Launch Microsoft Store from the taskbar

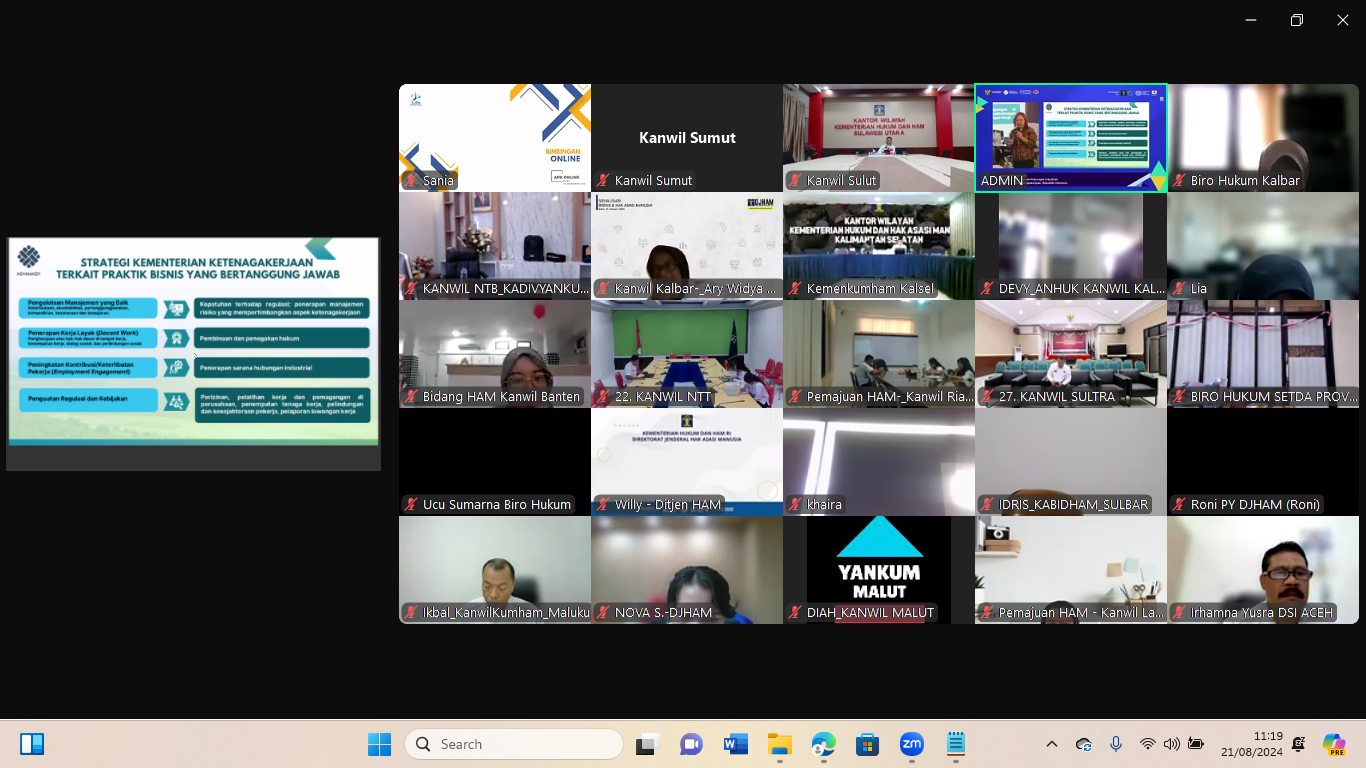coord(867,744)
